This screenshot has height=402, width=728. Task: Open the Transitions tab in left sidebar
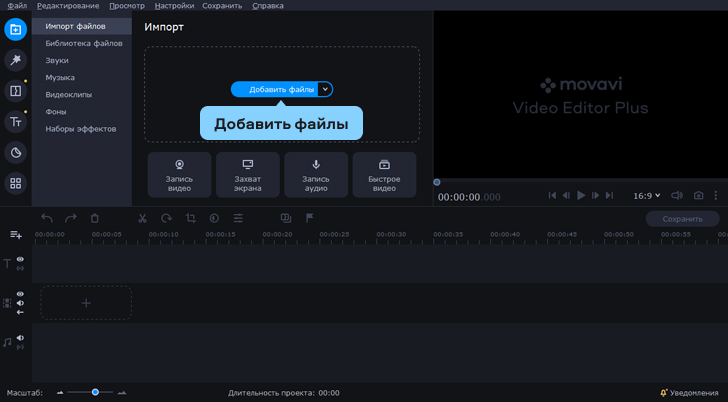16,91
